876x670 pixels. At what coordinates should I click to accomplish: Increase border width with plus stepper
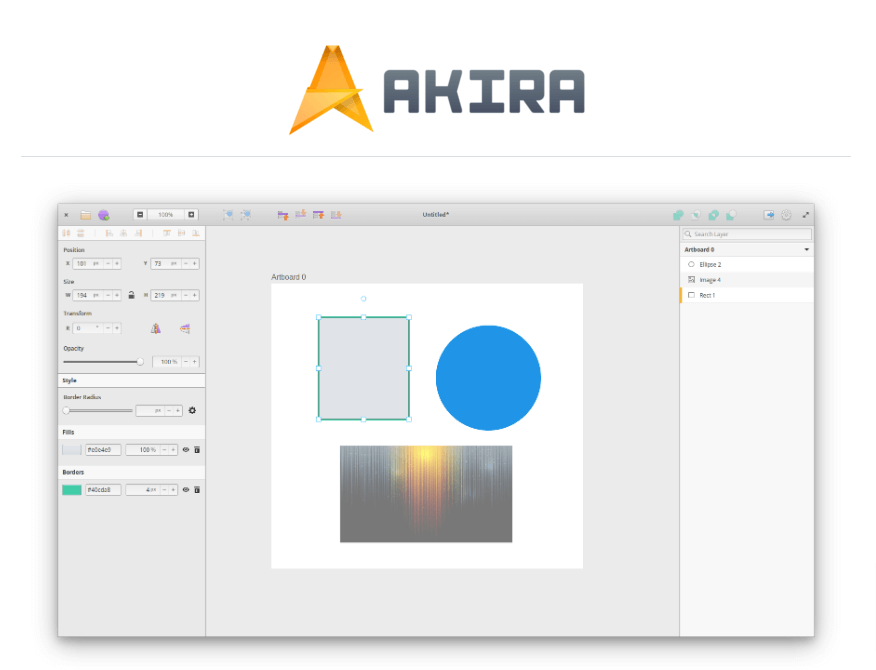pos(173,490)
